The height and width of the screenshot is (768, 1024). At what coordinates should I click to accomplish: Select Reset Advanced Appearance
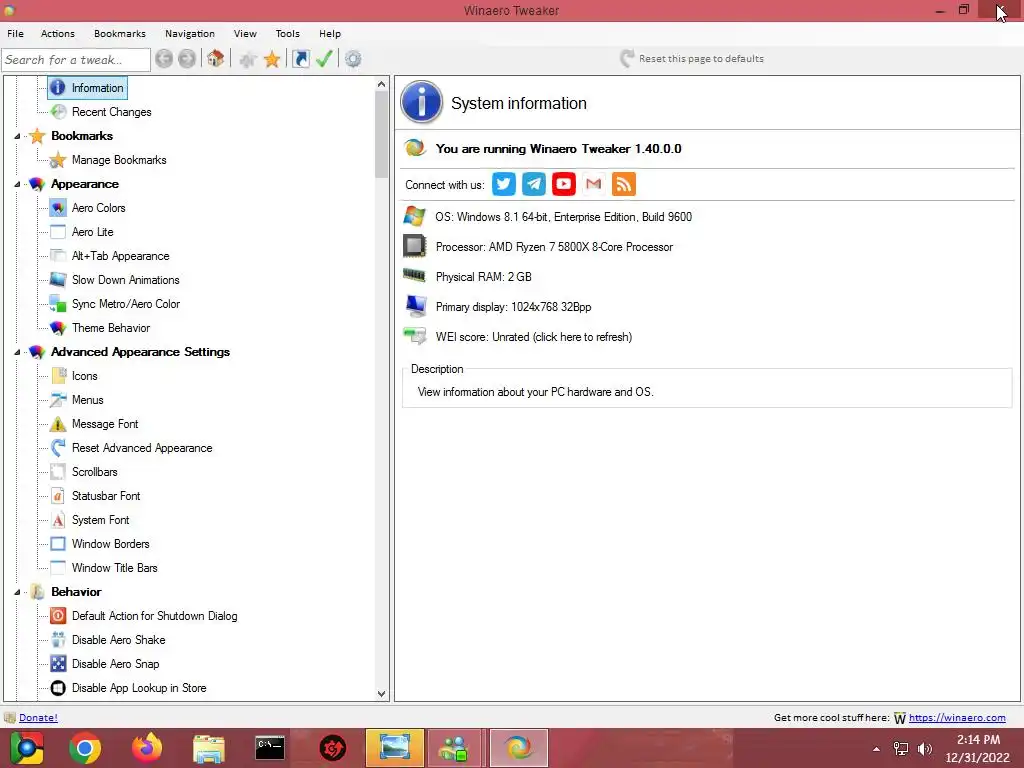coord(142,448)
